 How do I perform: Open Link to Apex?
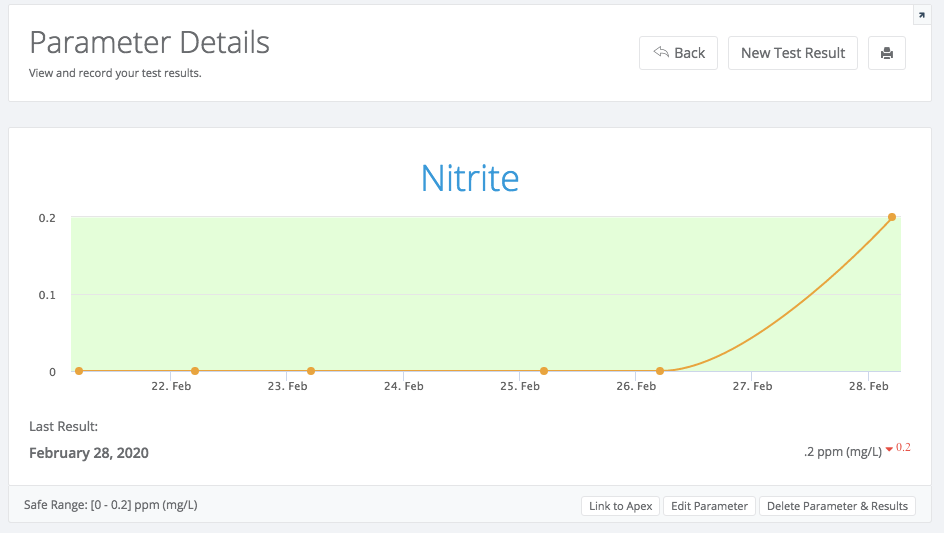[620, 506]
